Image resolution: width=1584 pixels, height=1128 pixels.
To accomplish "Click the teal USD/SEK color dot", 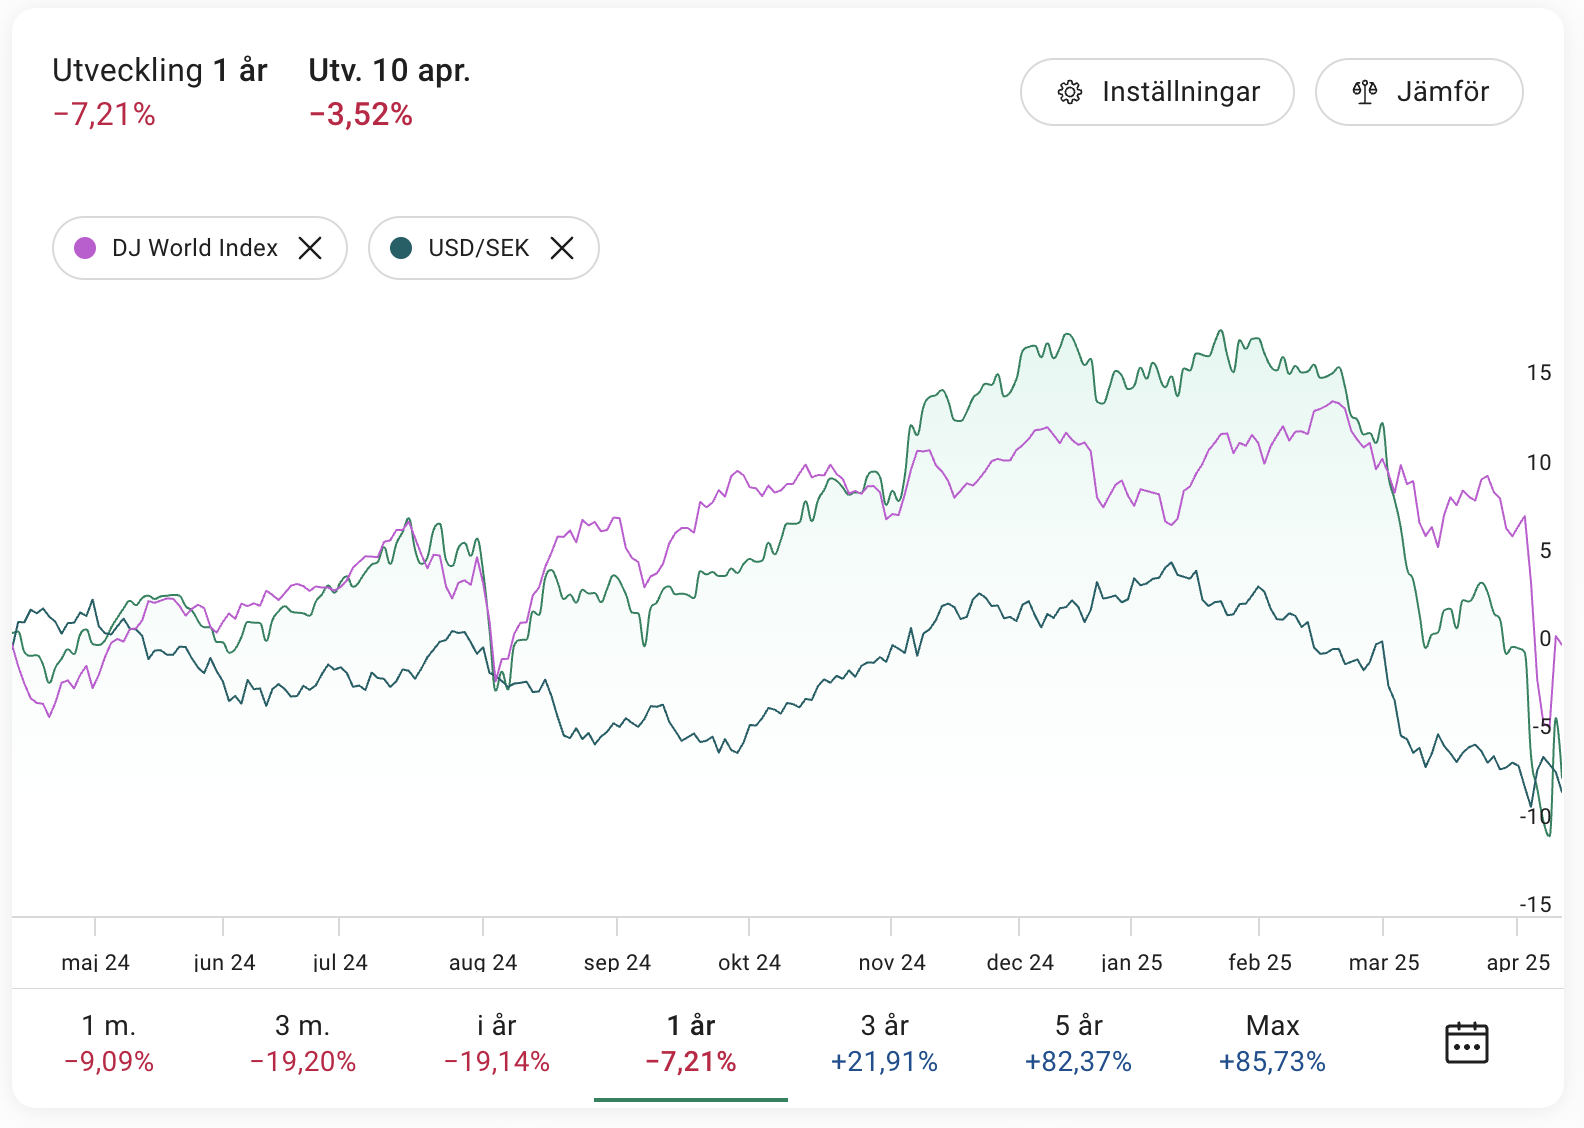I will pos(401,248).
